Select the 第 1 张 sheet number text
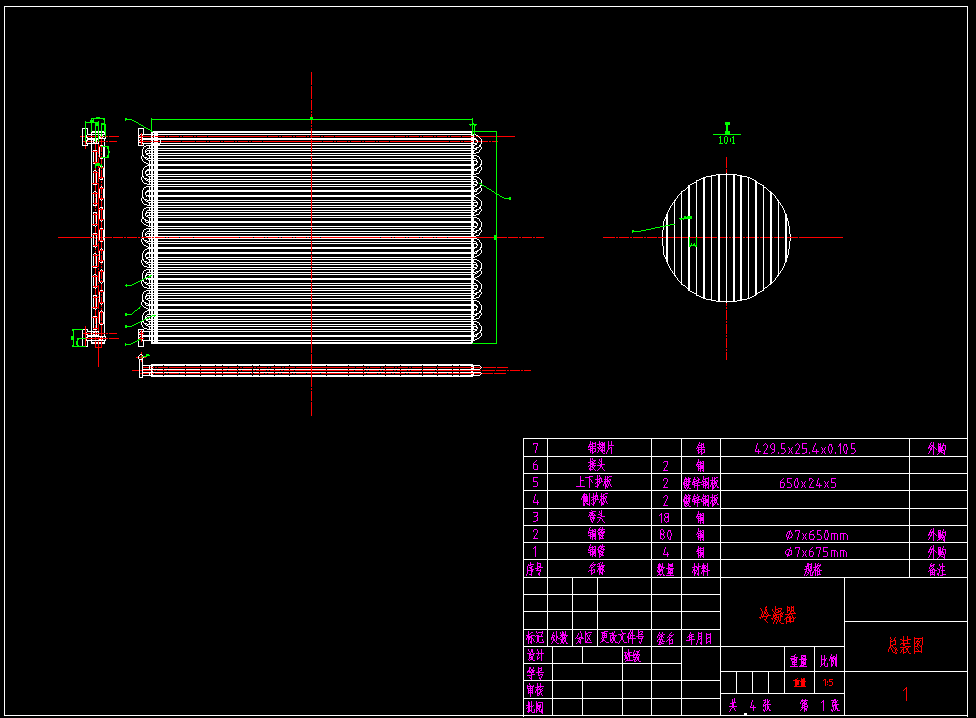The width and height of the screenshot is (976, 718). point(820,706)
